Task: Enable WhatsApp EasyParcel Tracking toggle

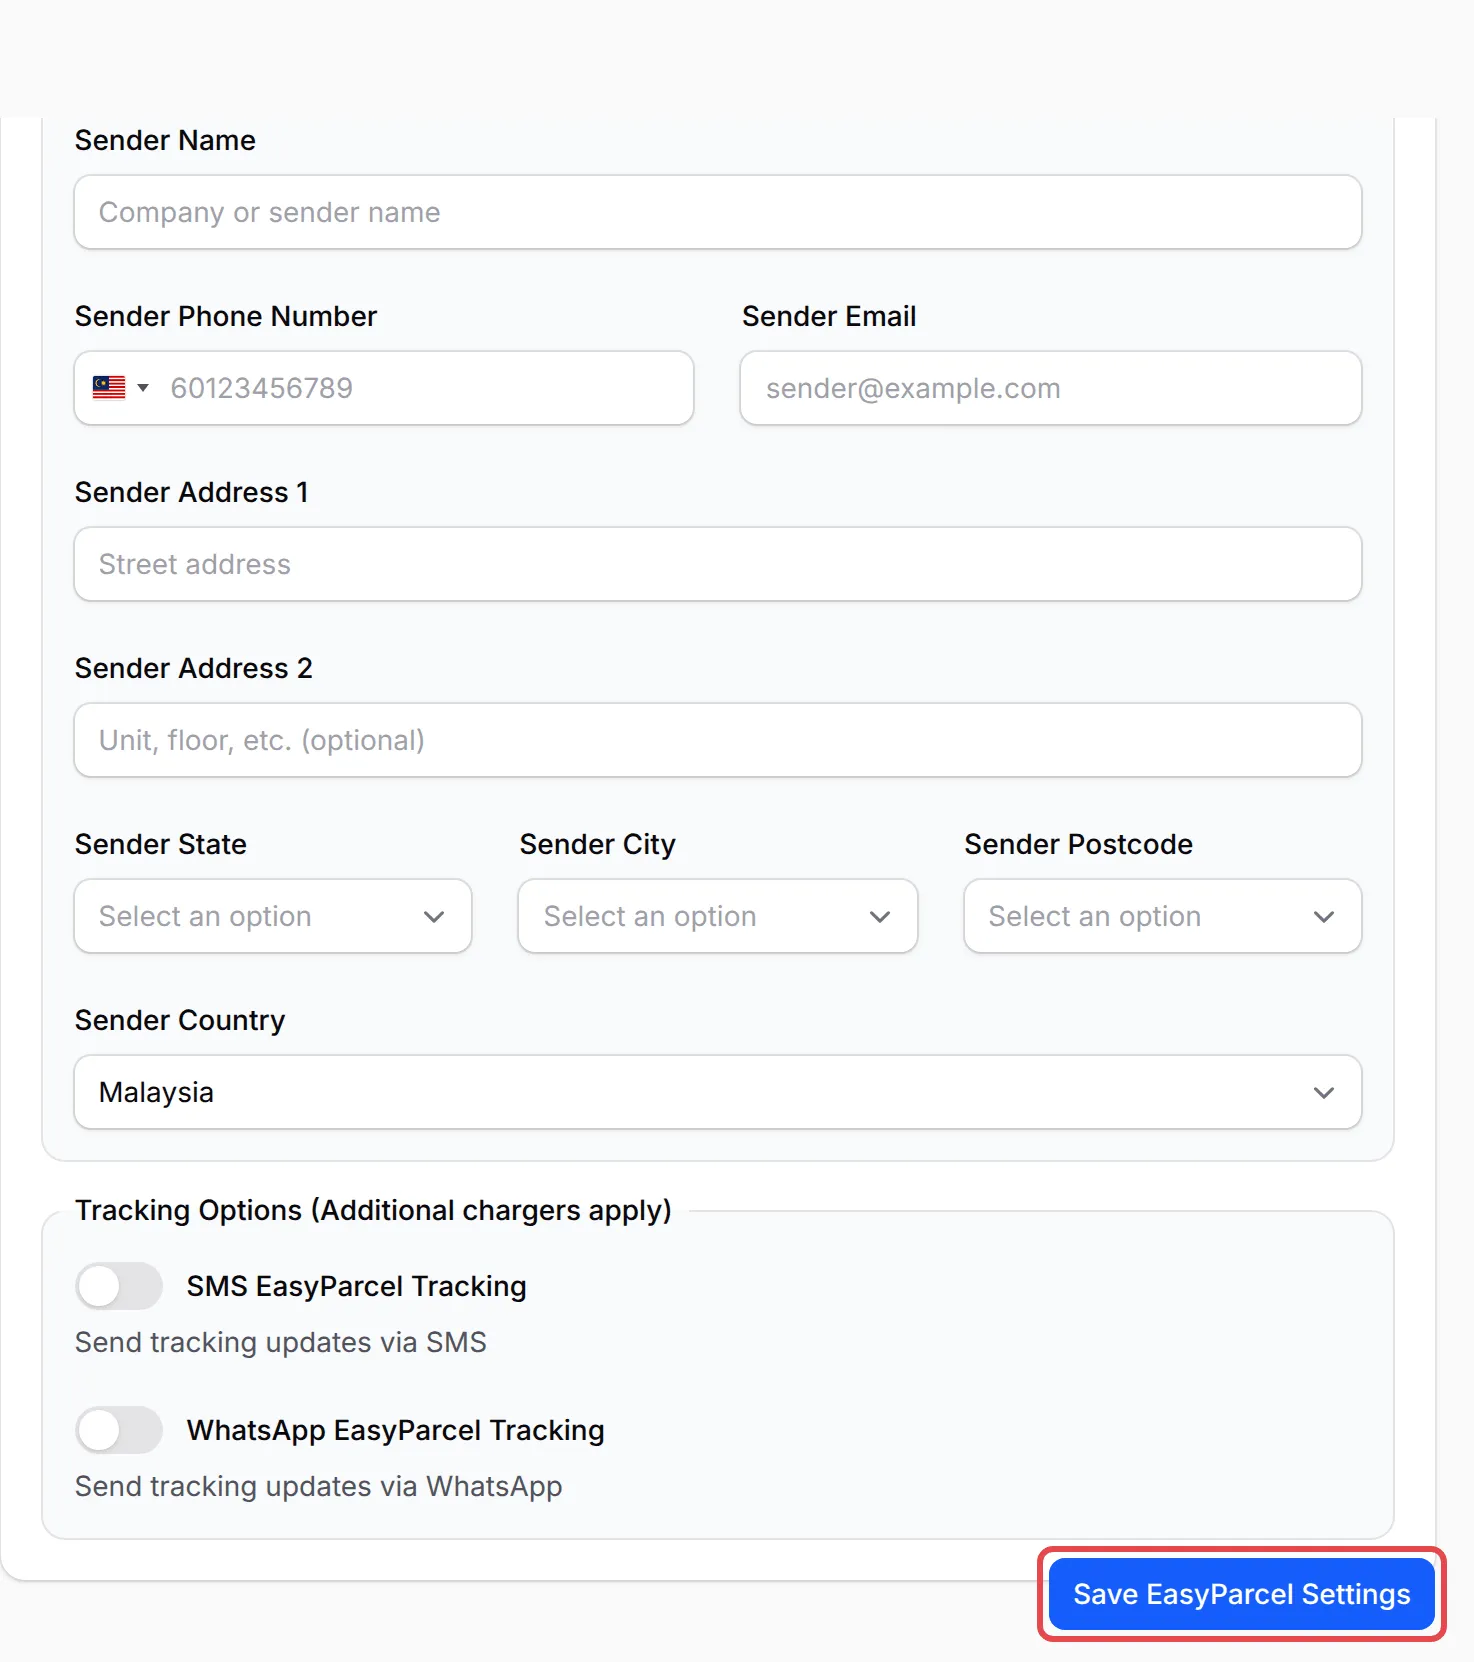Action: tap(119, 1430)
